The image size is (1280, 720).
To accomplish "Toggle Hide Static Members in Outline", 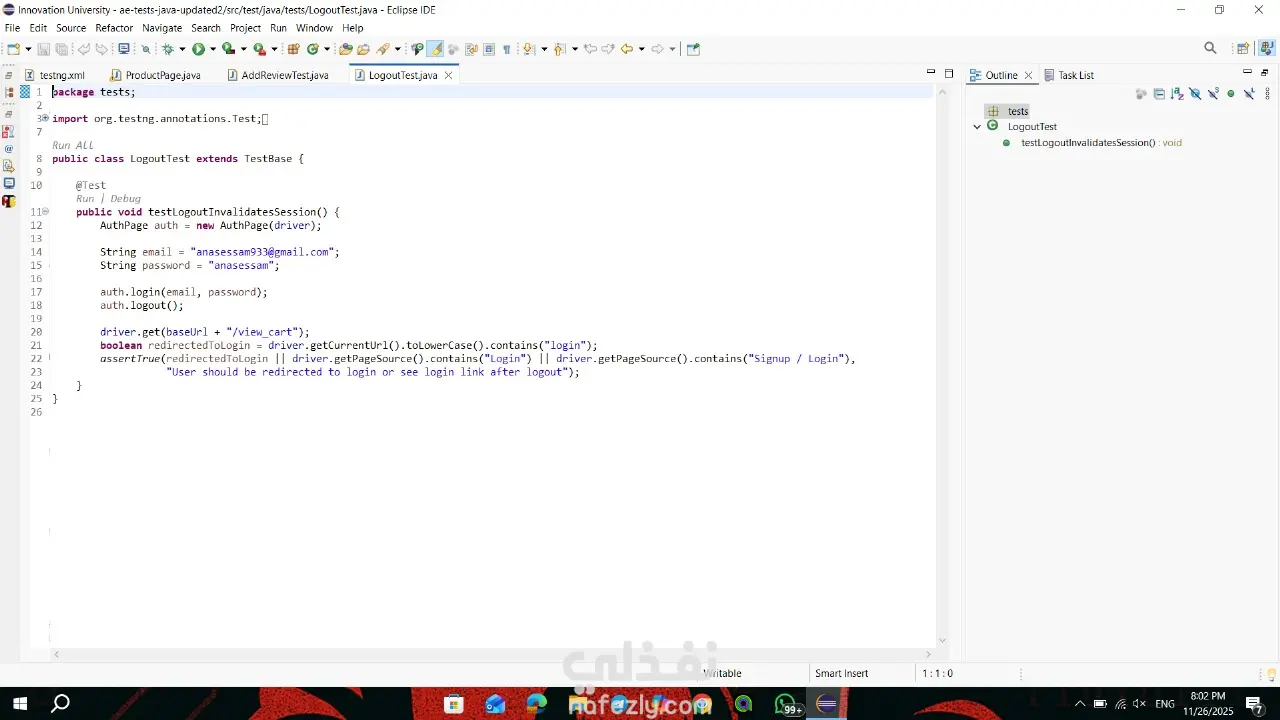I will pyautogui.click(x=1213, y=94).
